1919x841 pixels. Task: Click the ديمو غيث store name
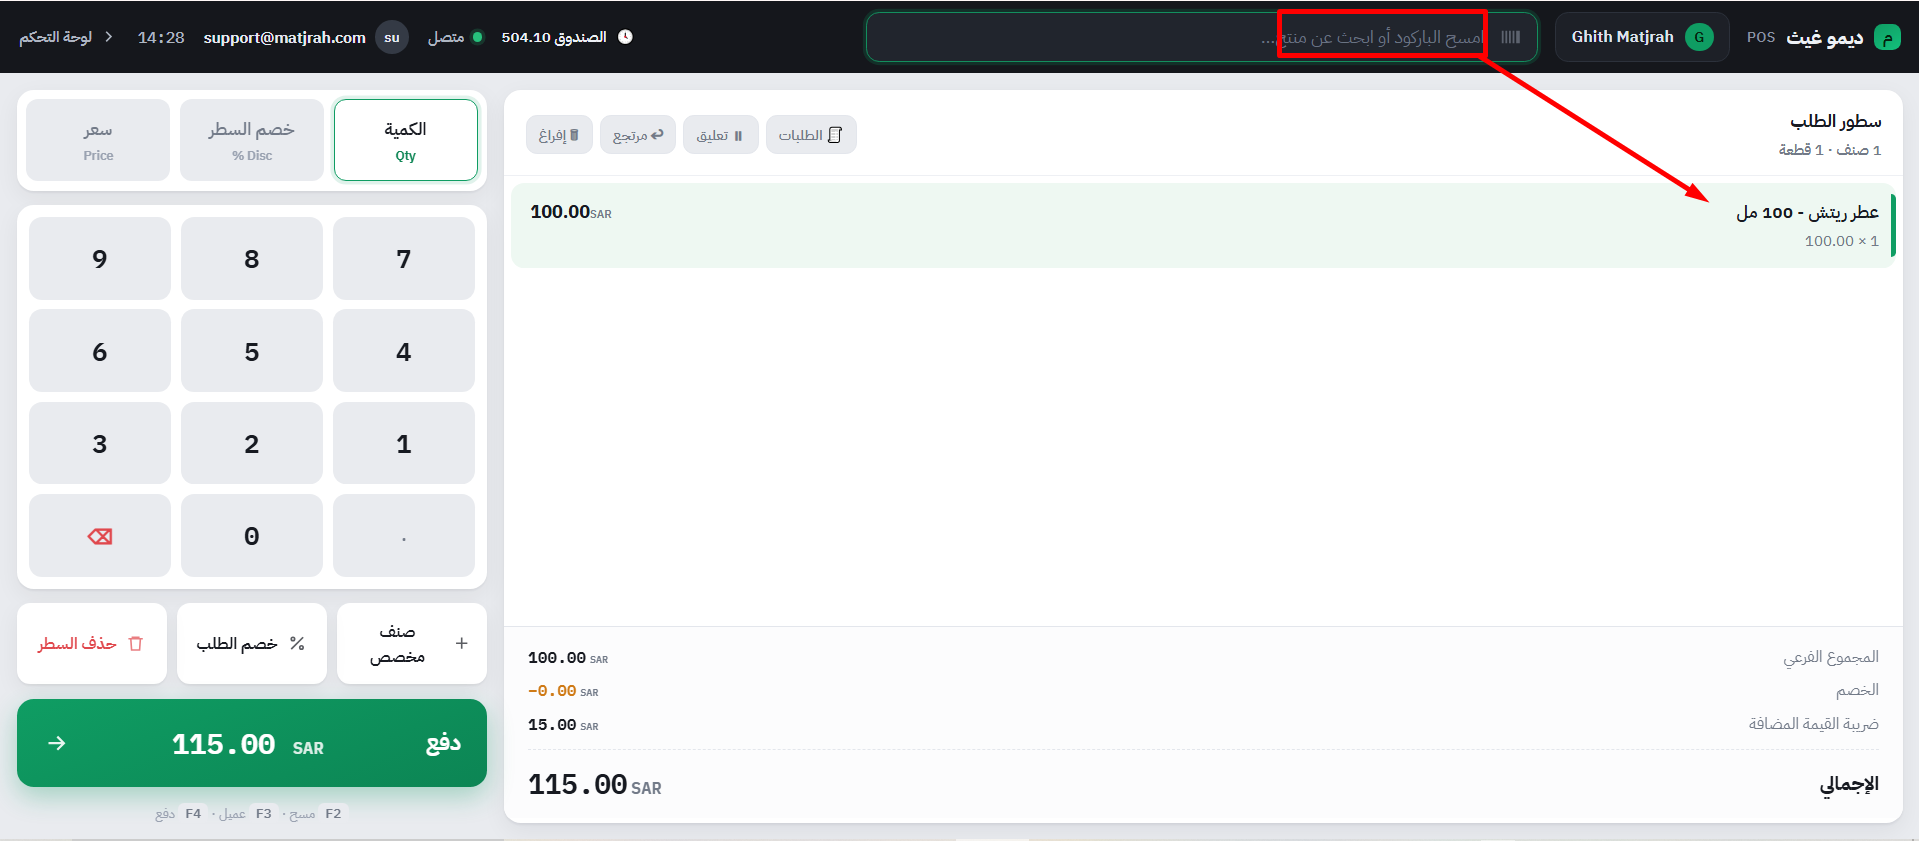tap(1825, 37)
